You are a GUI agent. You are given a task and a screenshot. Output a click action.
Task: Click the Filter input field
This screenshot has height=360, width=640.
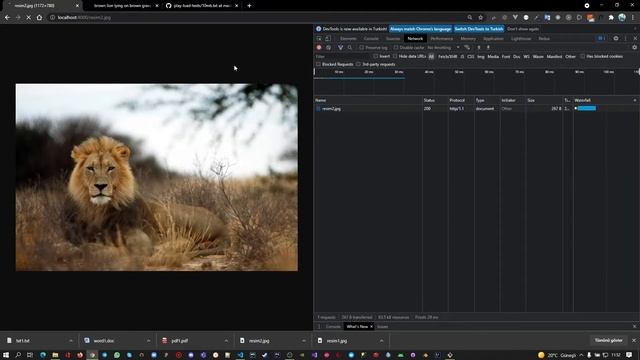(342, 56)
